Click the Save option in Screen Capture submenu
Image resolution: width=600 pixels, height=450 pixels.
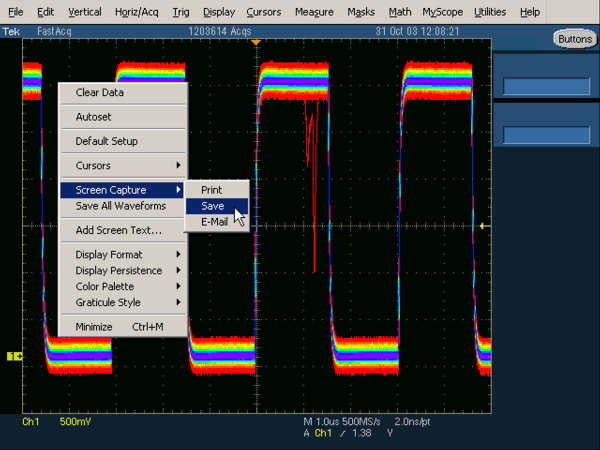(x=213, y=206)
